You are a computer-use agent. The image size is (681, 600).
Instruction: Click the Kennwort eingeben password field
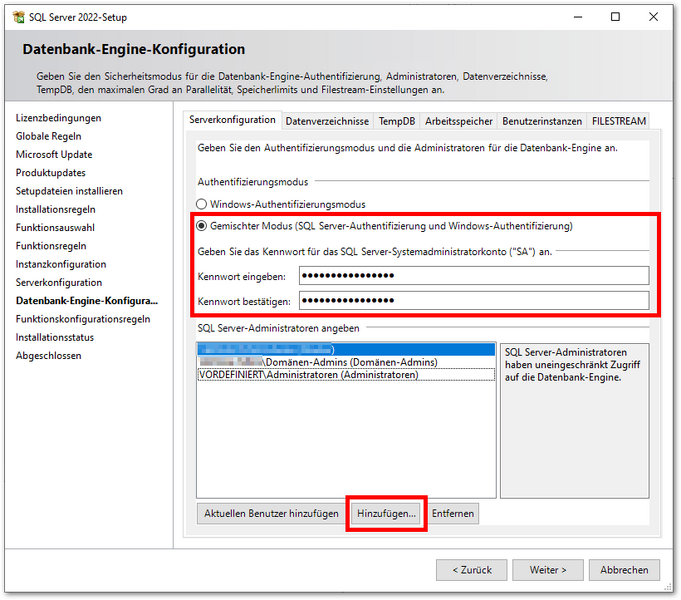tap(473, 276)
